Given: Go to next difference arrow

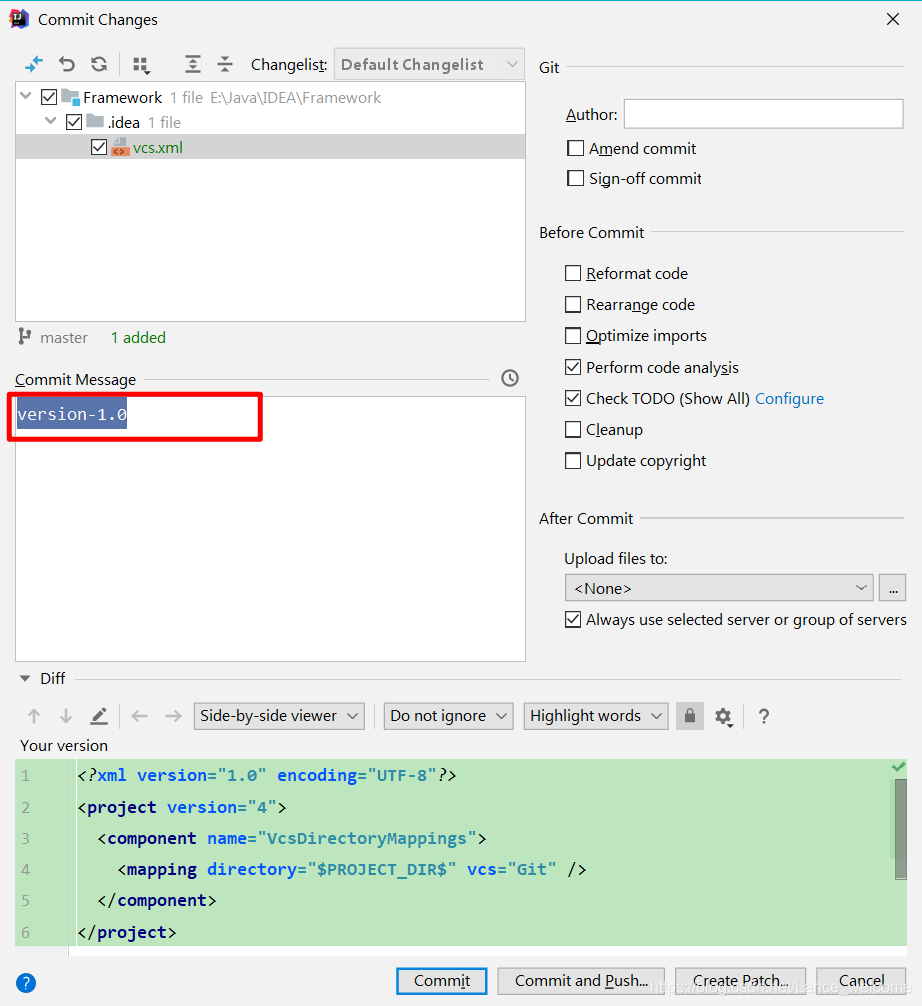Looking at the screenshot, I should (65, 716).
